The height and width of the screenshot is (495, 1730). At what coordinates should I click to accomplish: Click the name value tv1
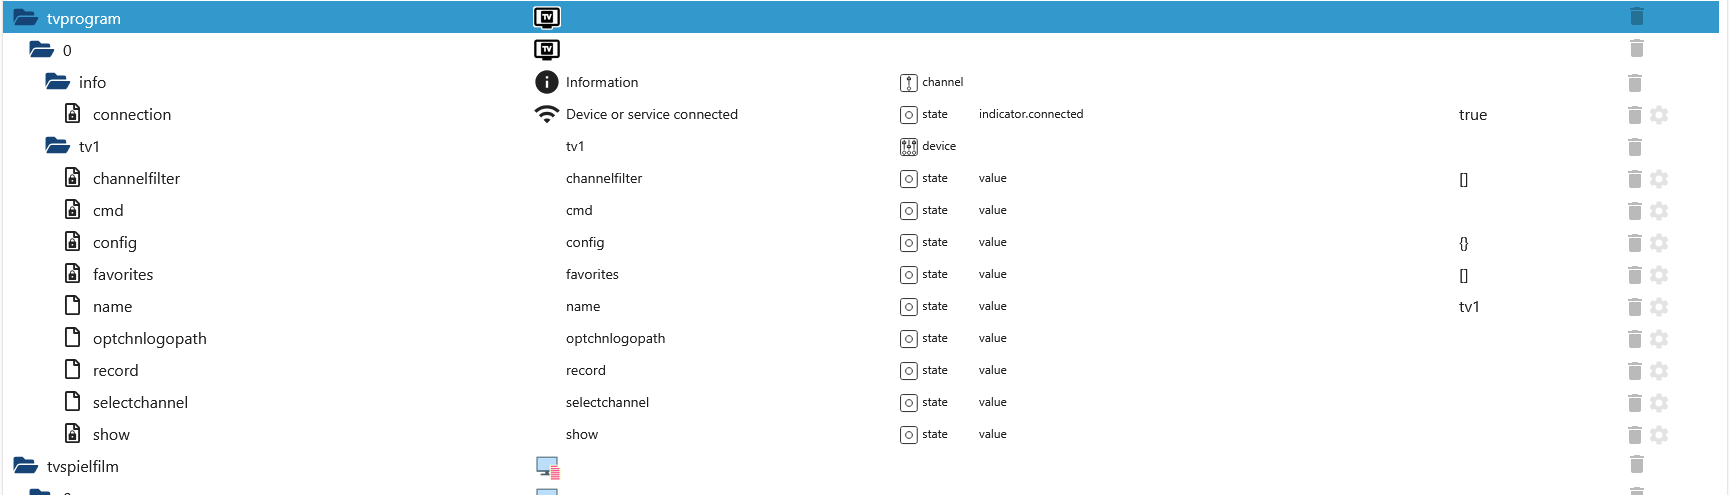[1469, 307]
